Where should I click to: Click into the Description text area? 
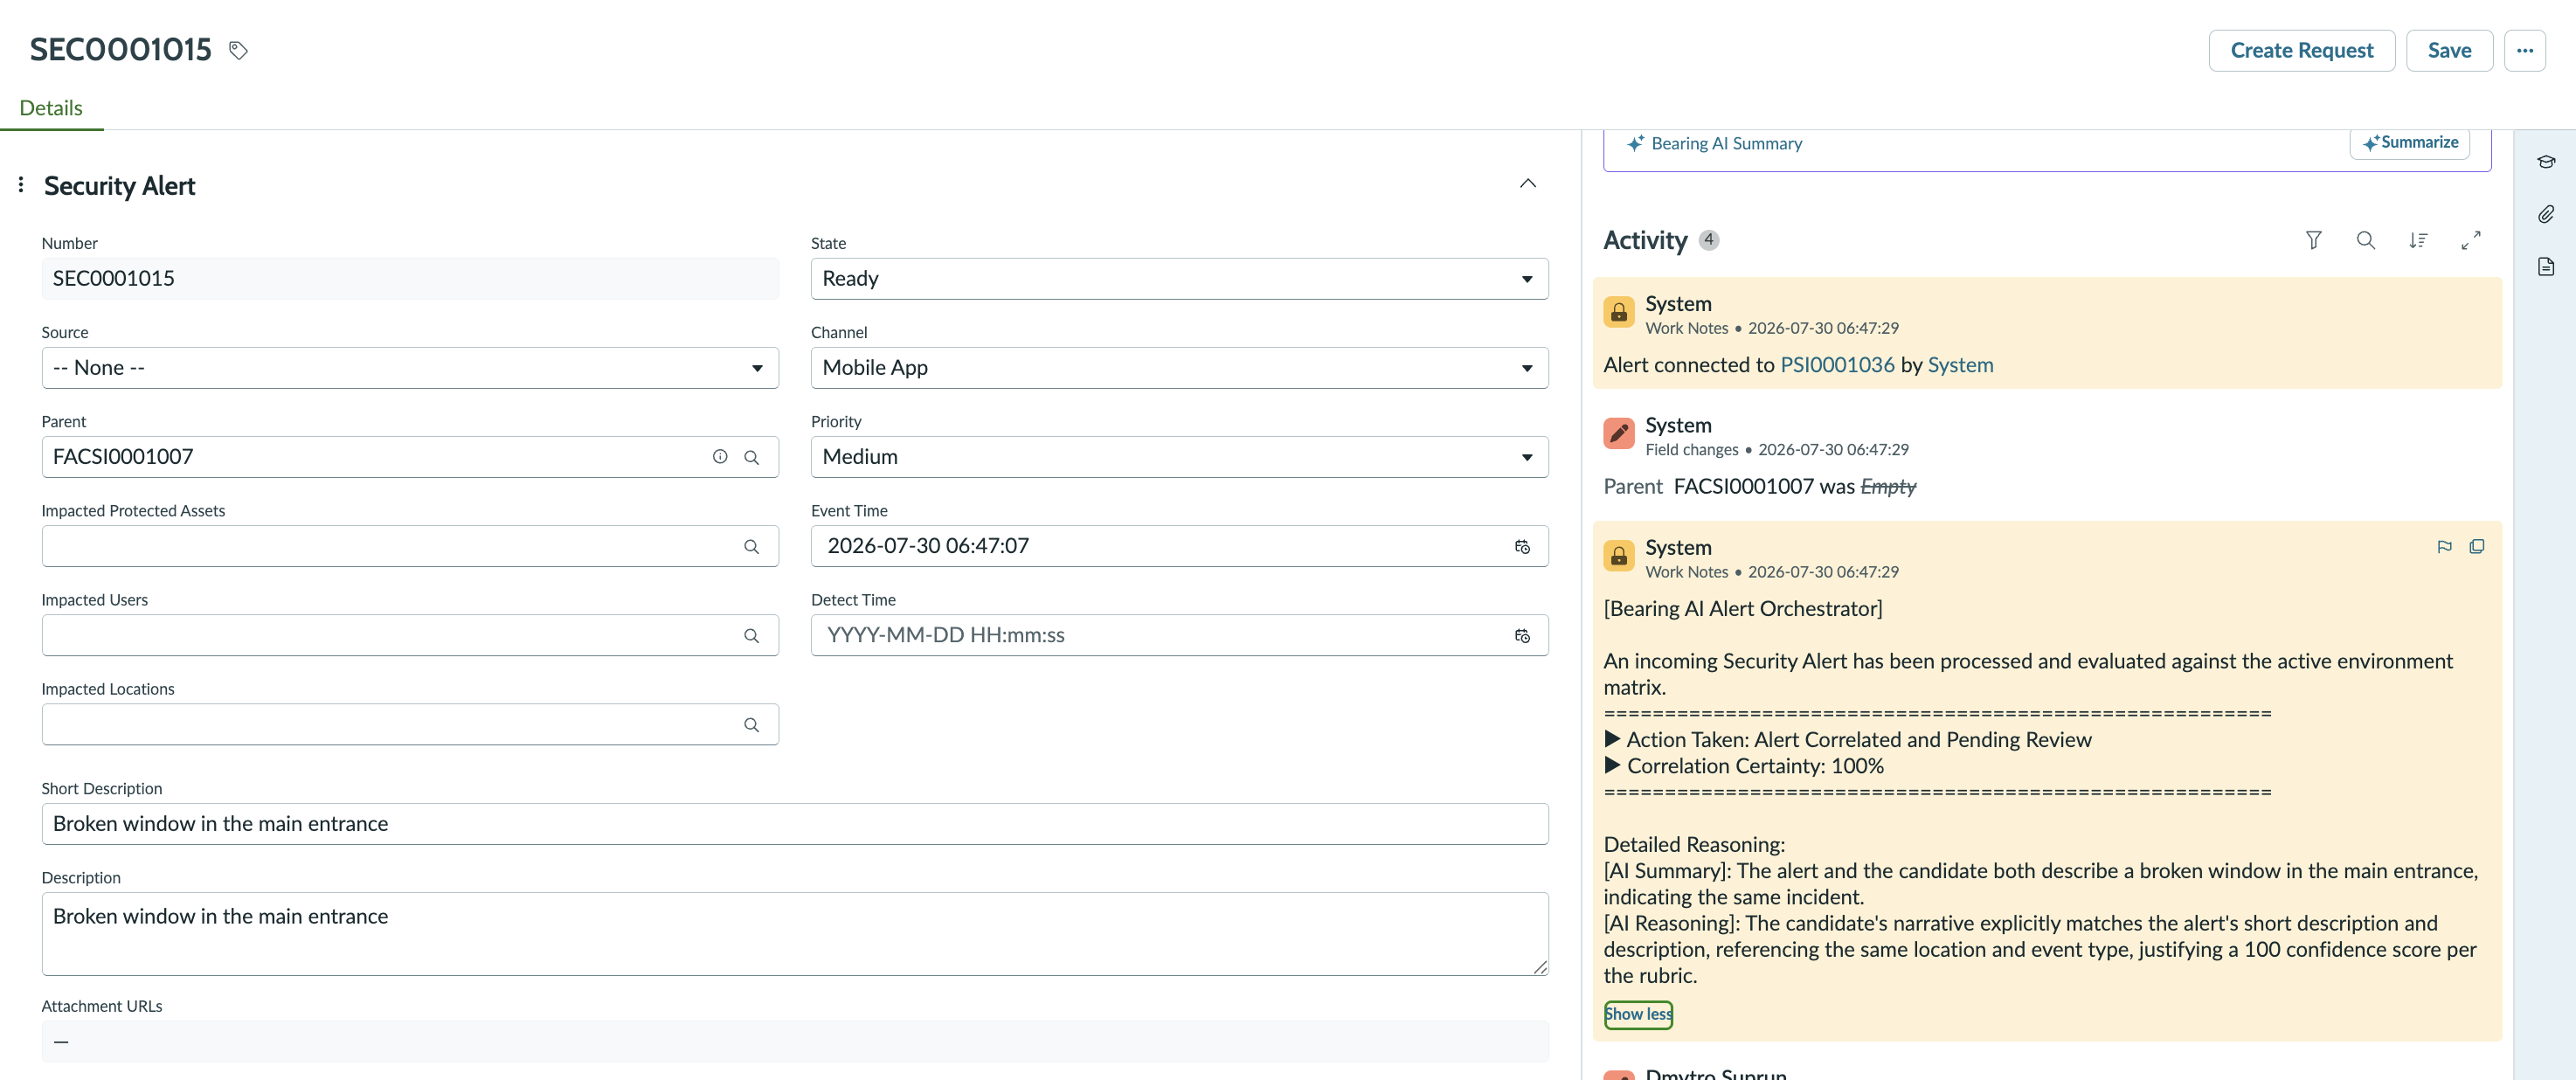[x=795, y=934]
